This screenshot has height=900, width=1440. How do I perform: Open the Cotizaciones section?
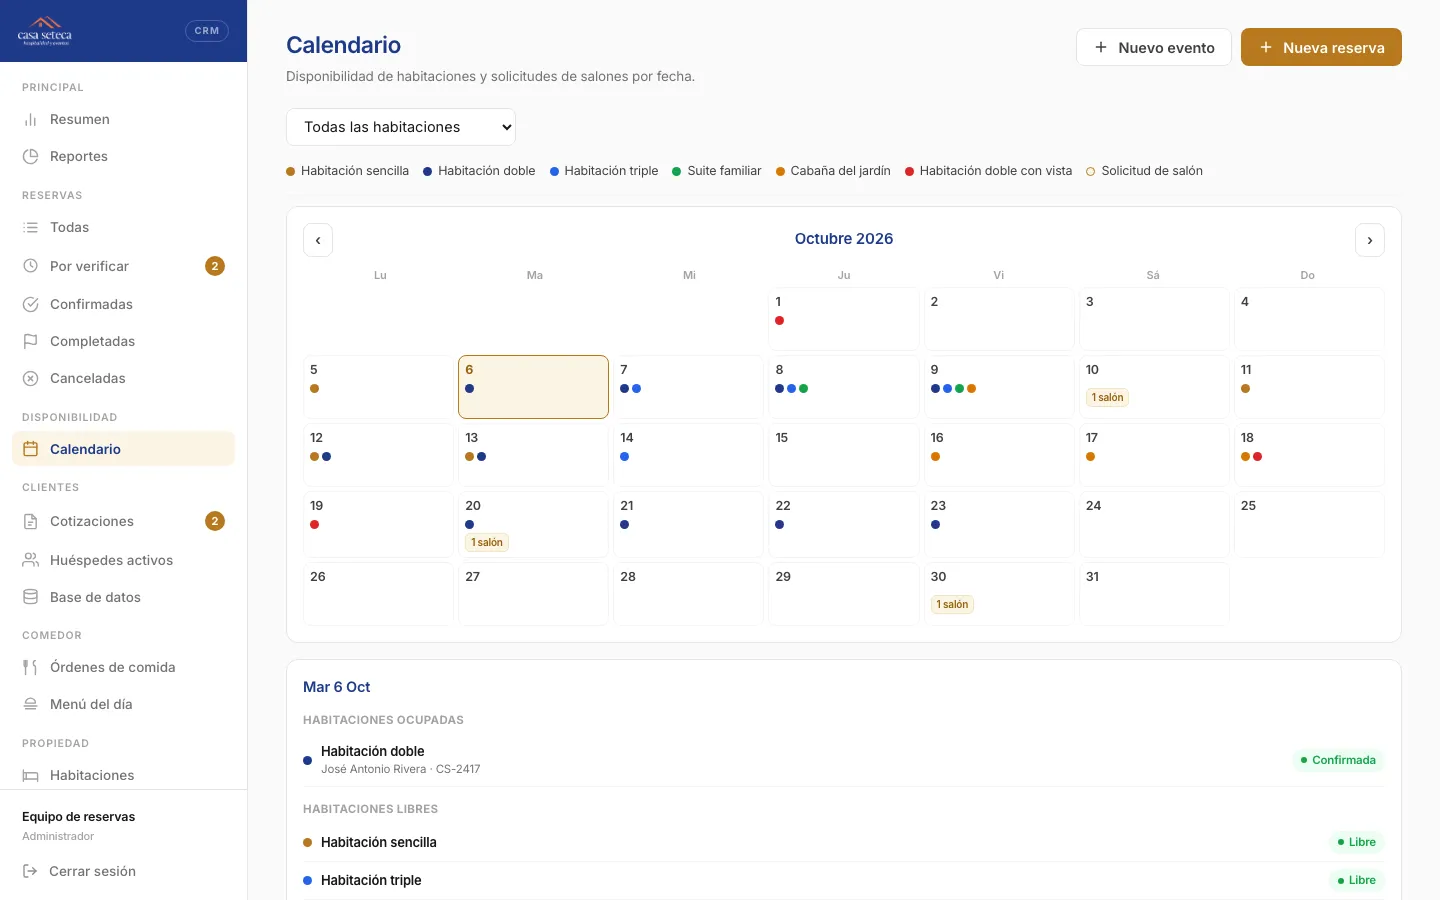point(123,521)
